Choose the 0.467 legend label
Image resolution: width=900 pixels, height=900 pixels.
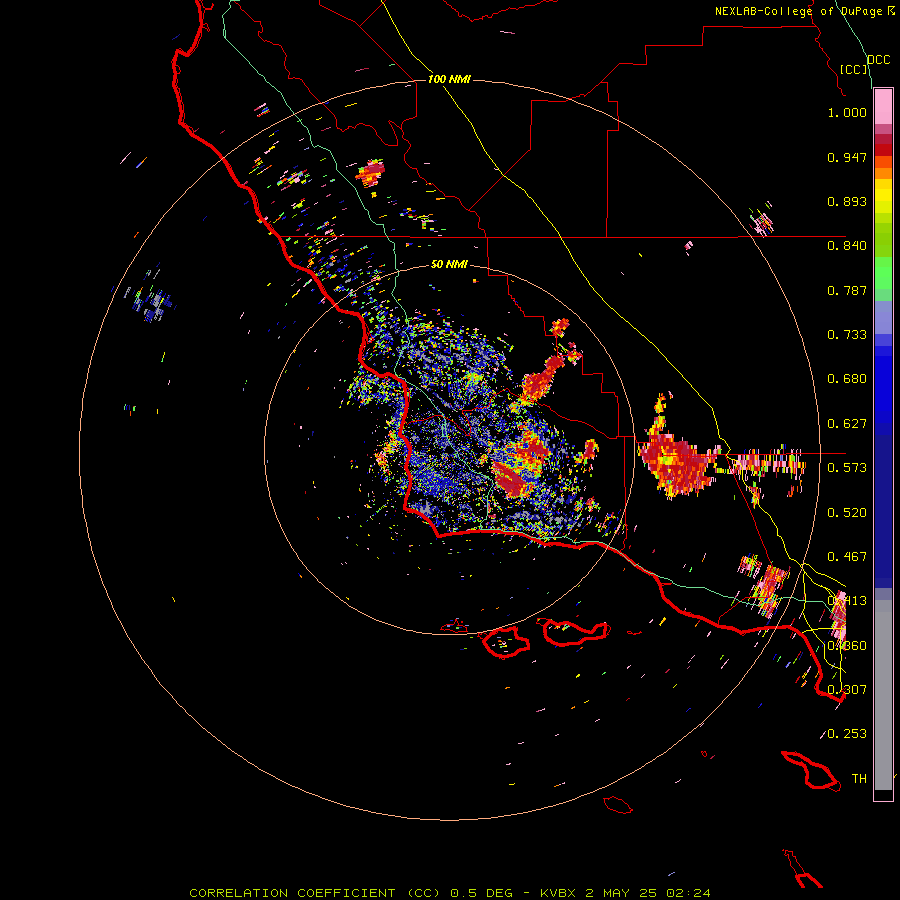point(847,557)
